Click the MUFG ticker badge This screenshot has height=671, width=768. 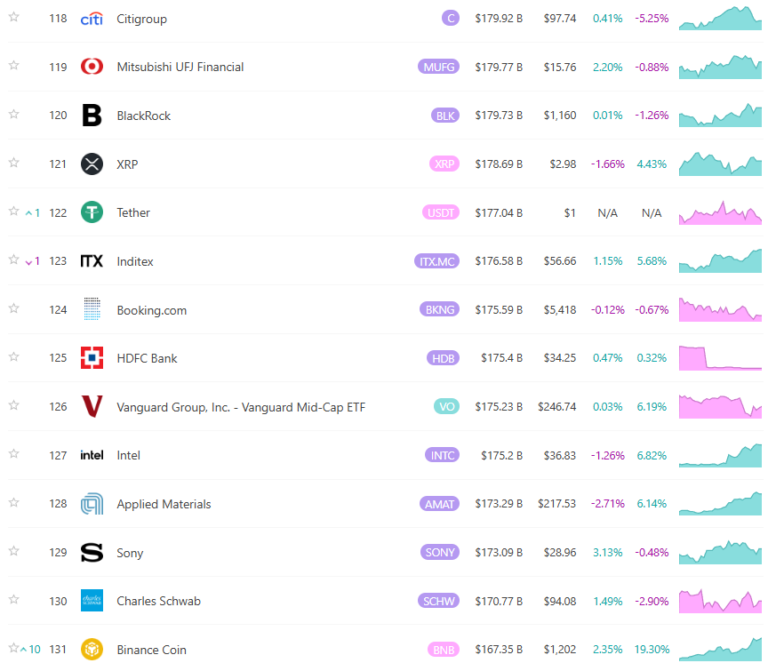pos(438,67)
